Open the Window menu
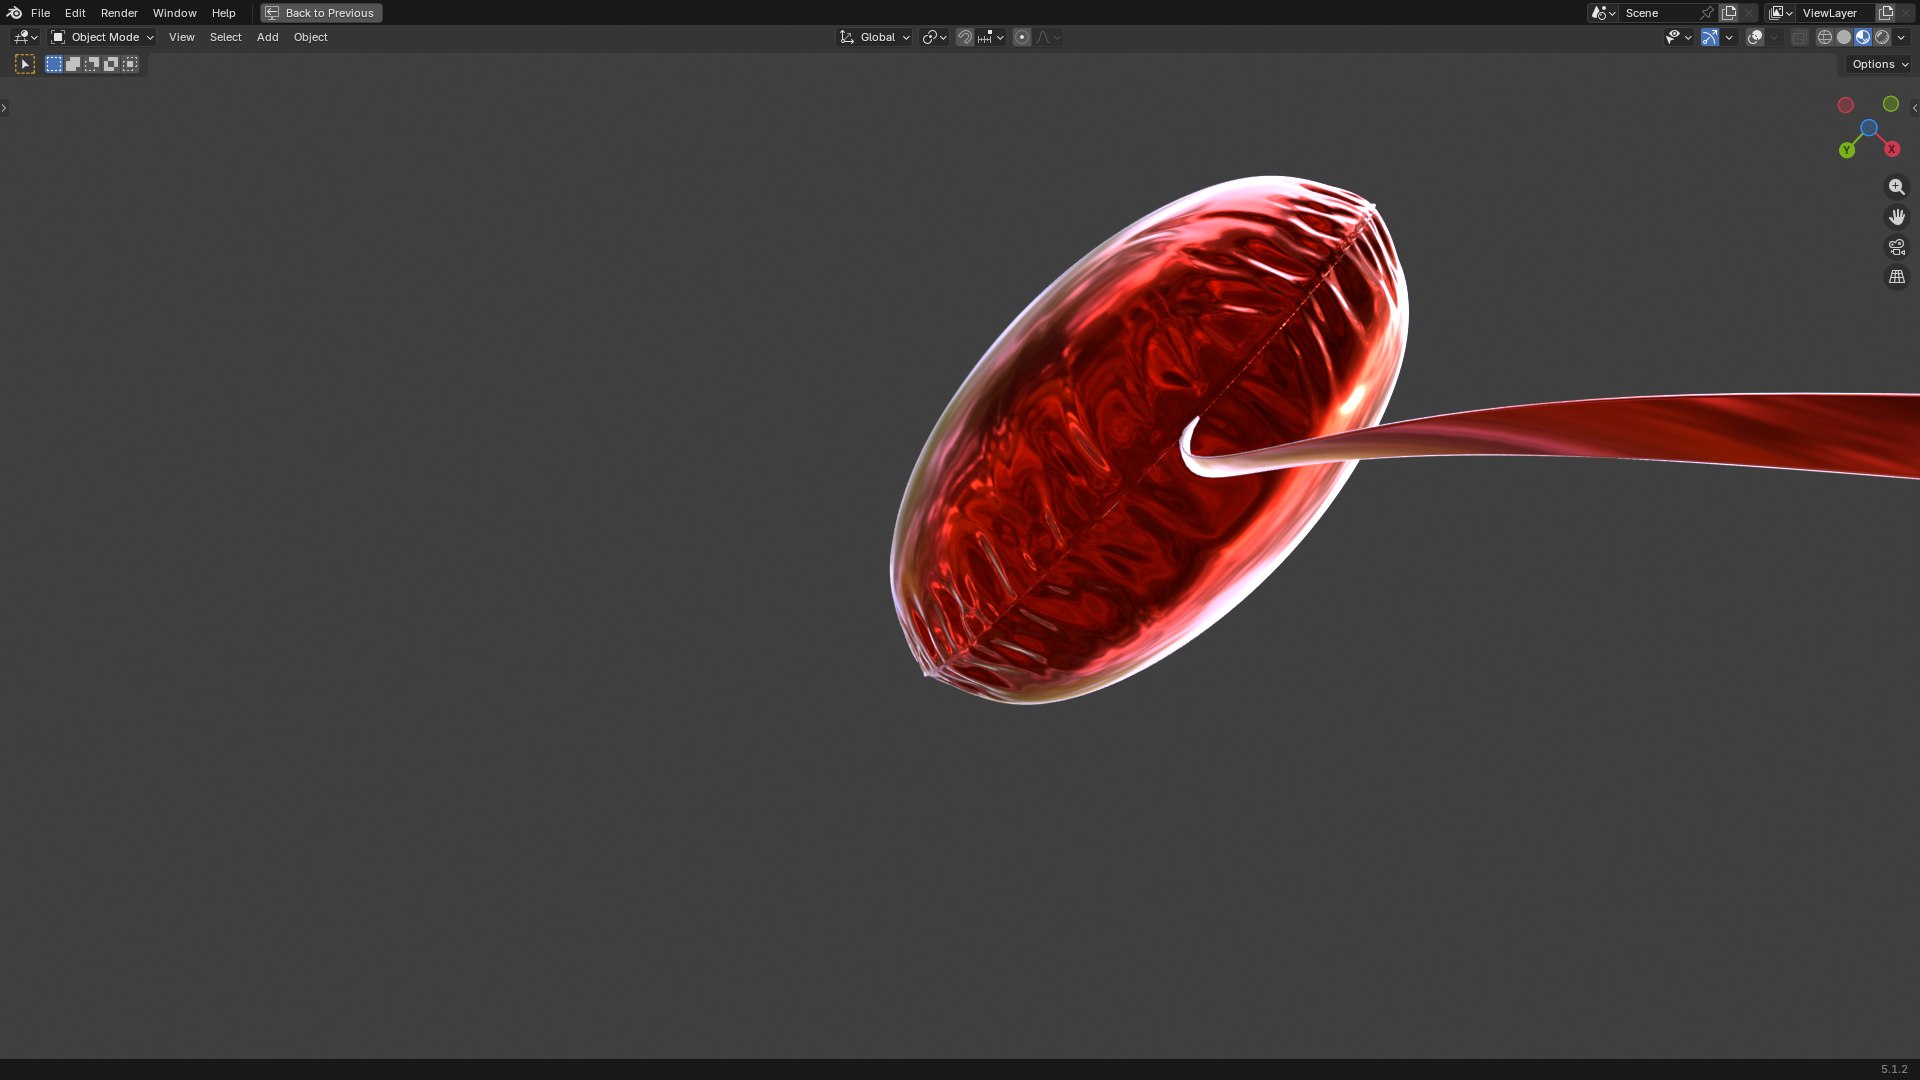The image size is (1920, 1080). [174, 13]
